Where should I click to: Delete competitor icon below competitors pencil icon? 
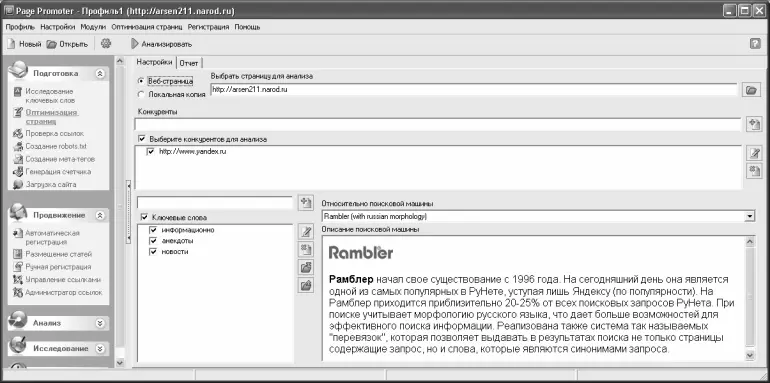coord(754,170)
